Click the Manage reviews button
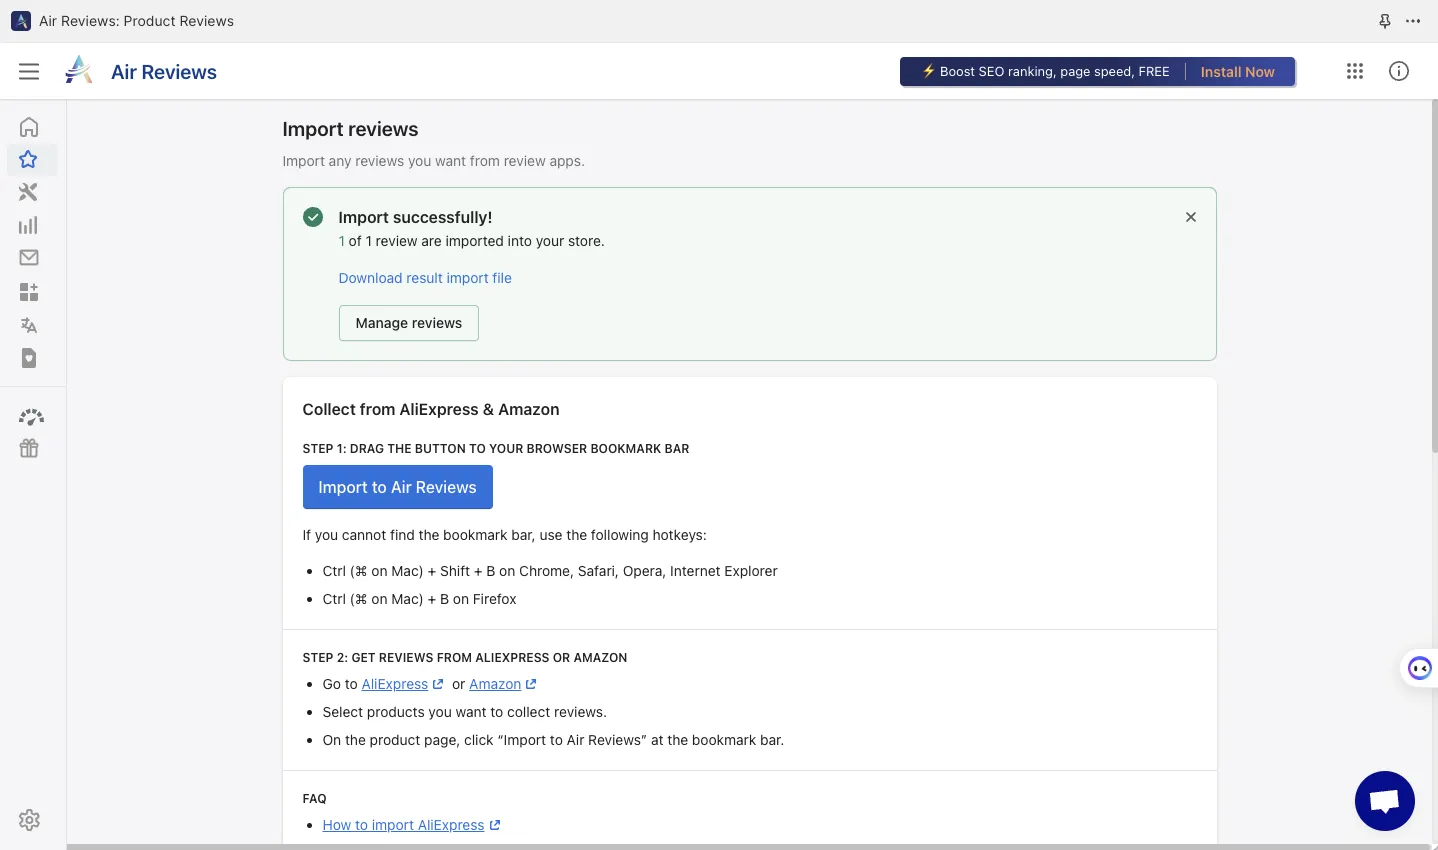Screen dimensions: 1438x850 (x=408, y=323)
